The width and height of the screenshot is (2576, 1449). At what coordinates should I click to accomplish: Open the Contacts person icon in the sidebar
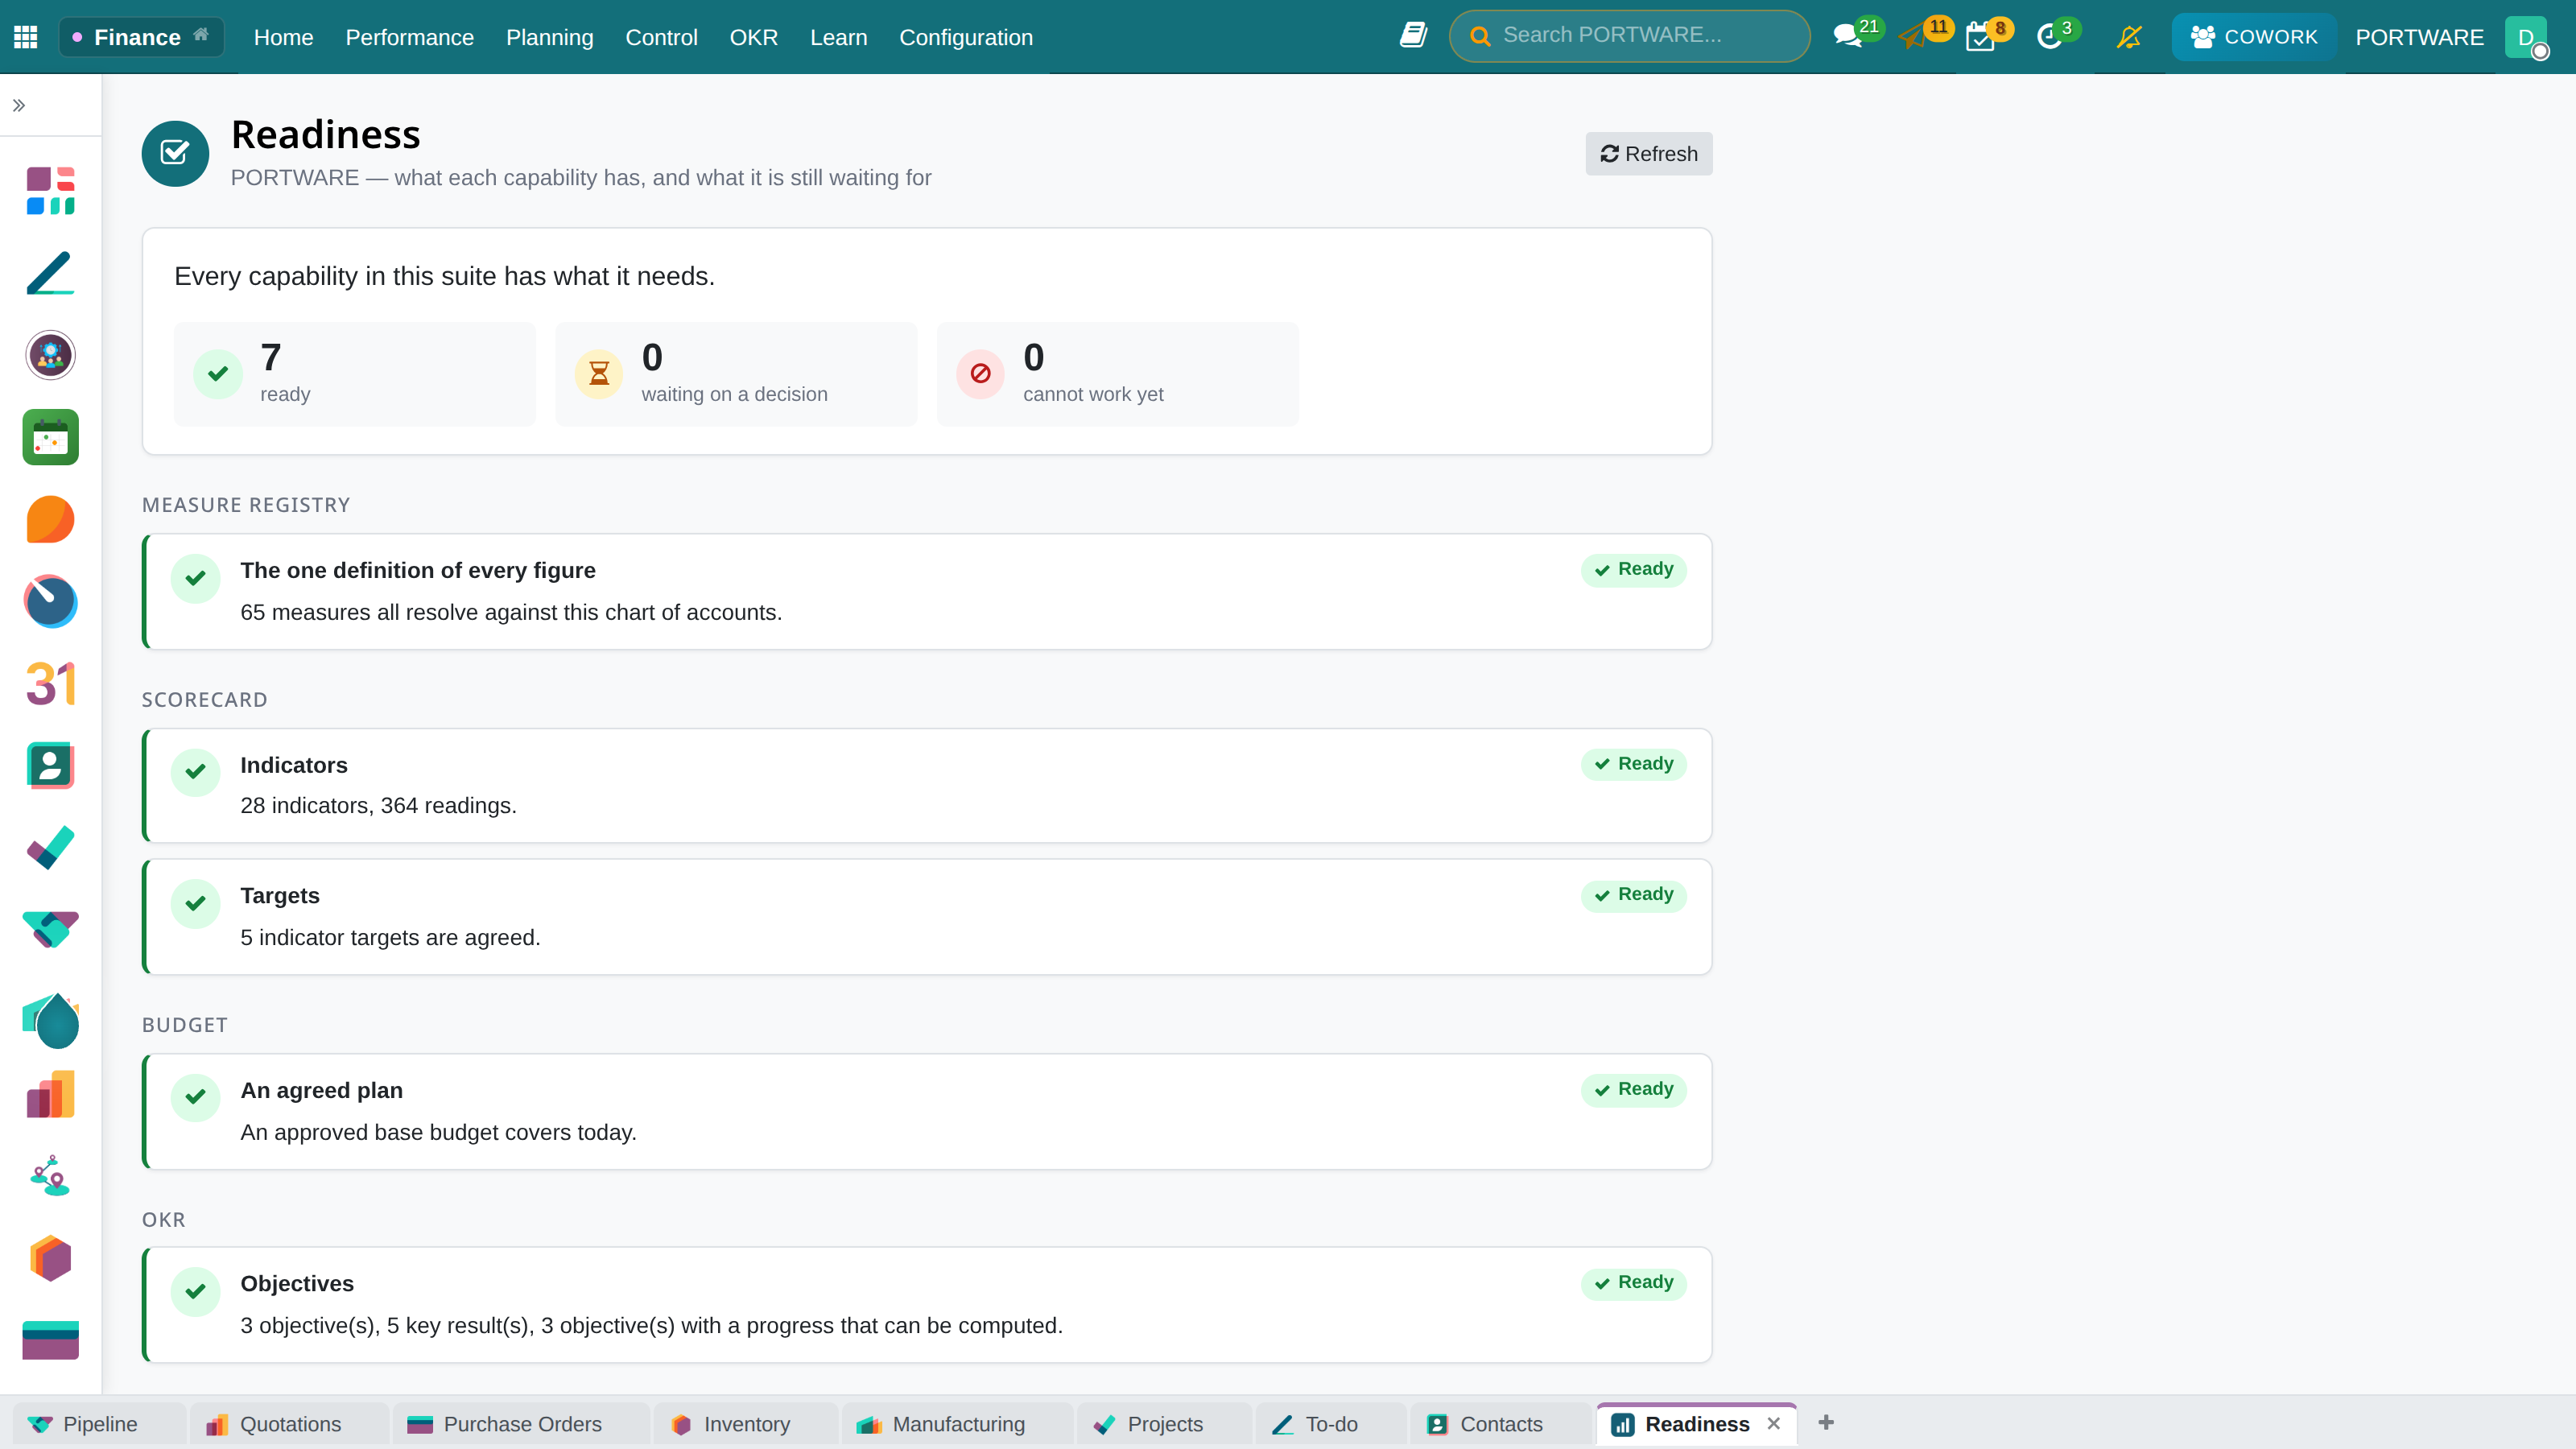point(50,766)
